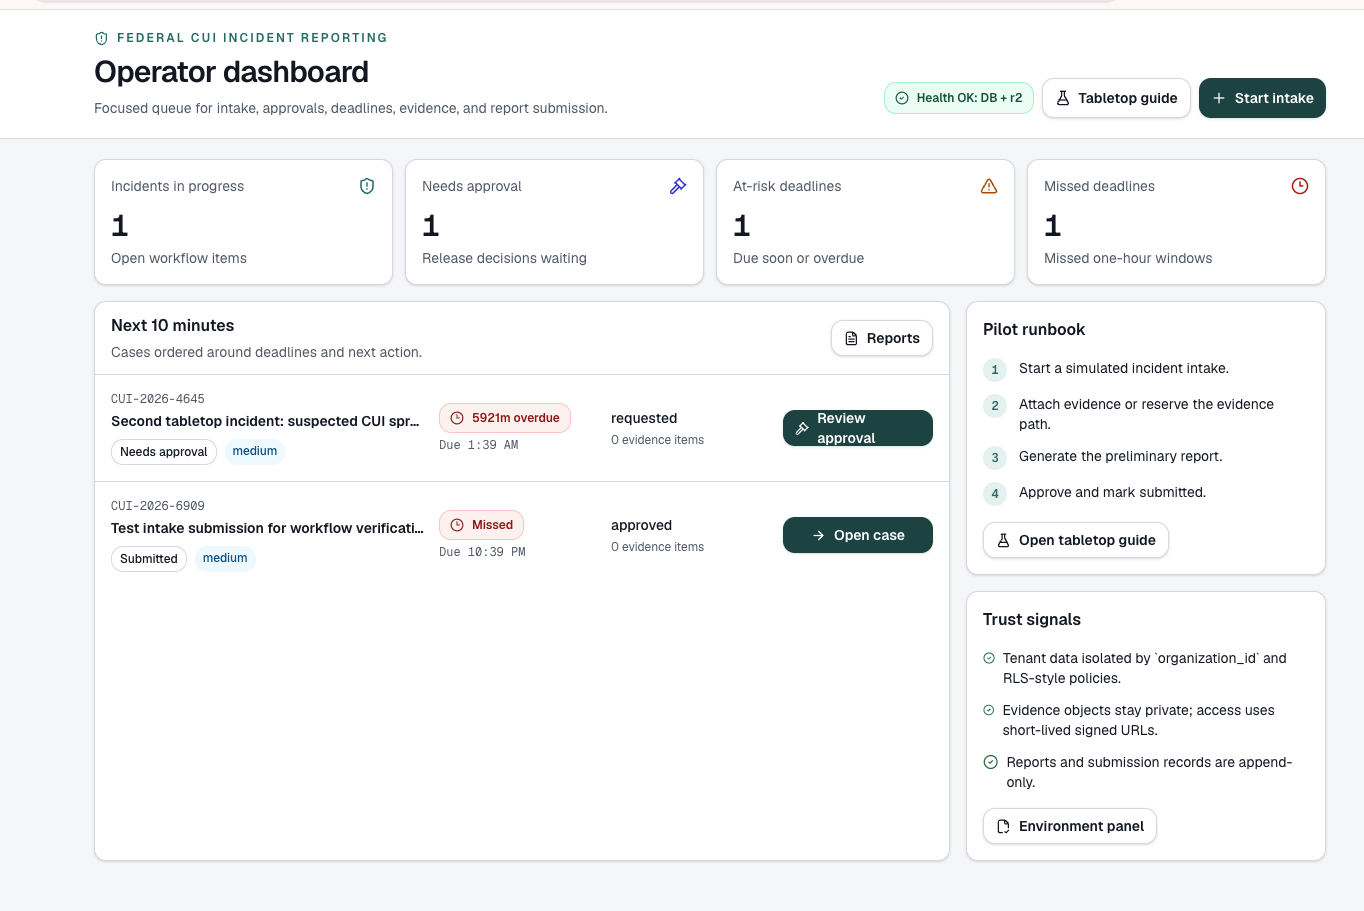Click the document icon in Reports button
This screenshot has height=911, width=1364.
point(851,338)
